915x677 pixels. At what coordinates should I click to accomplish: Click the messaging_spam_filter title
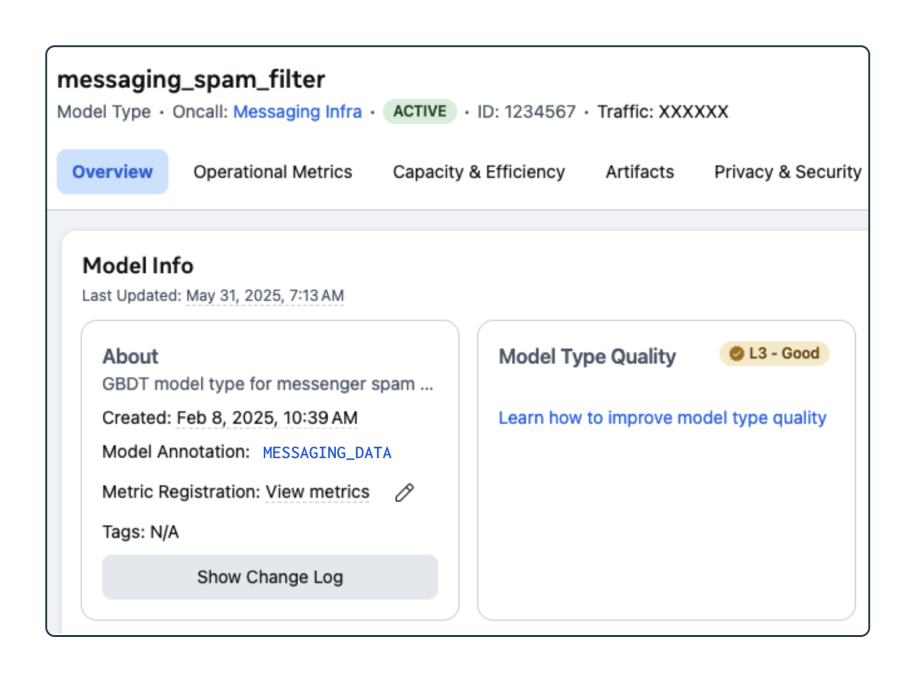pyautogui.click(x=191, y=80)
